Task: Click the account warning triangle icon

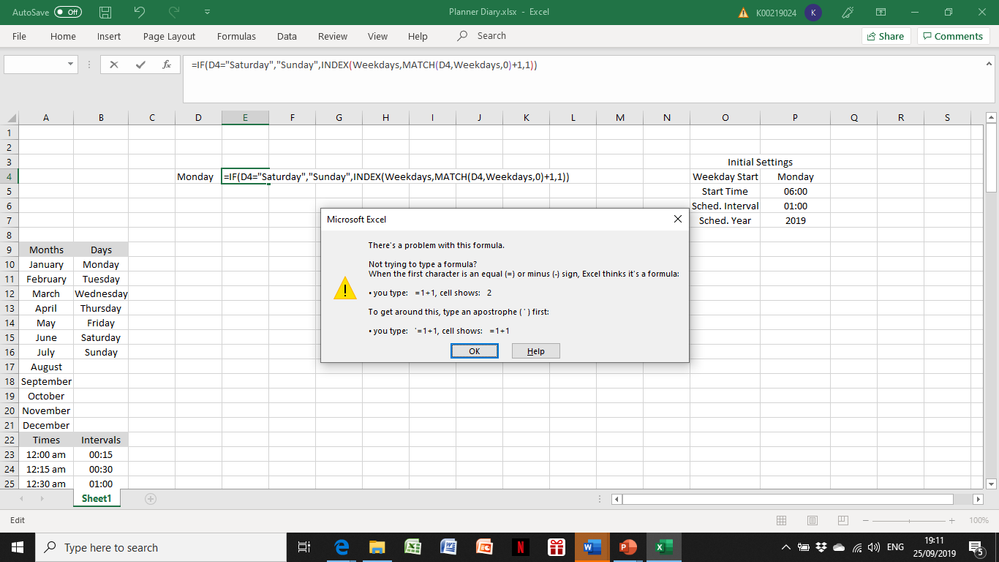Action: tap(743, 13)
